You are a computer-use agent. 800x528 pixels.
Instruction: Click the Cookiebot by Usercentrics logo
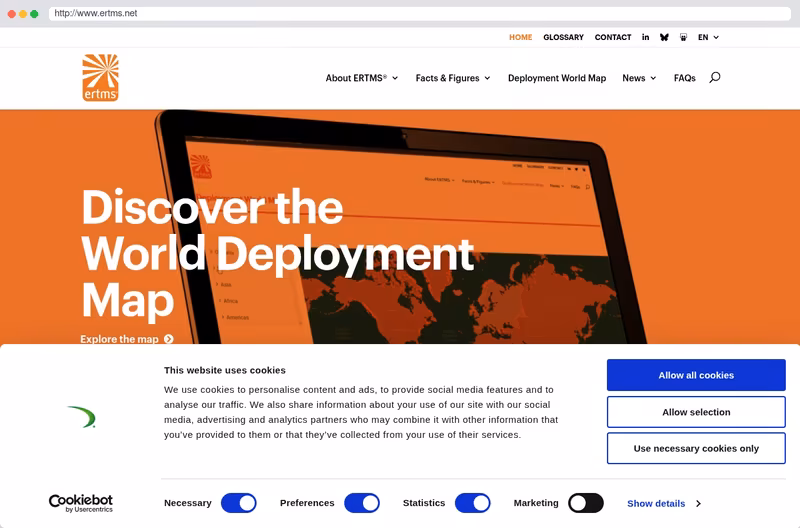point(81,503)
